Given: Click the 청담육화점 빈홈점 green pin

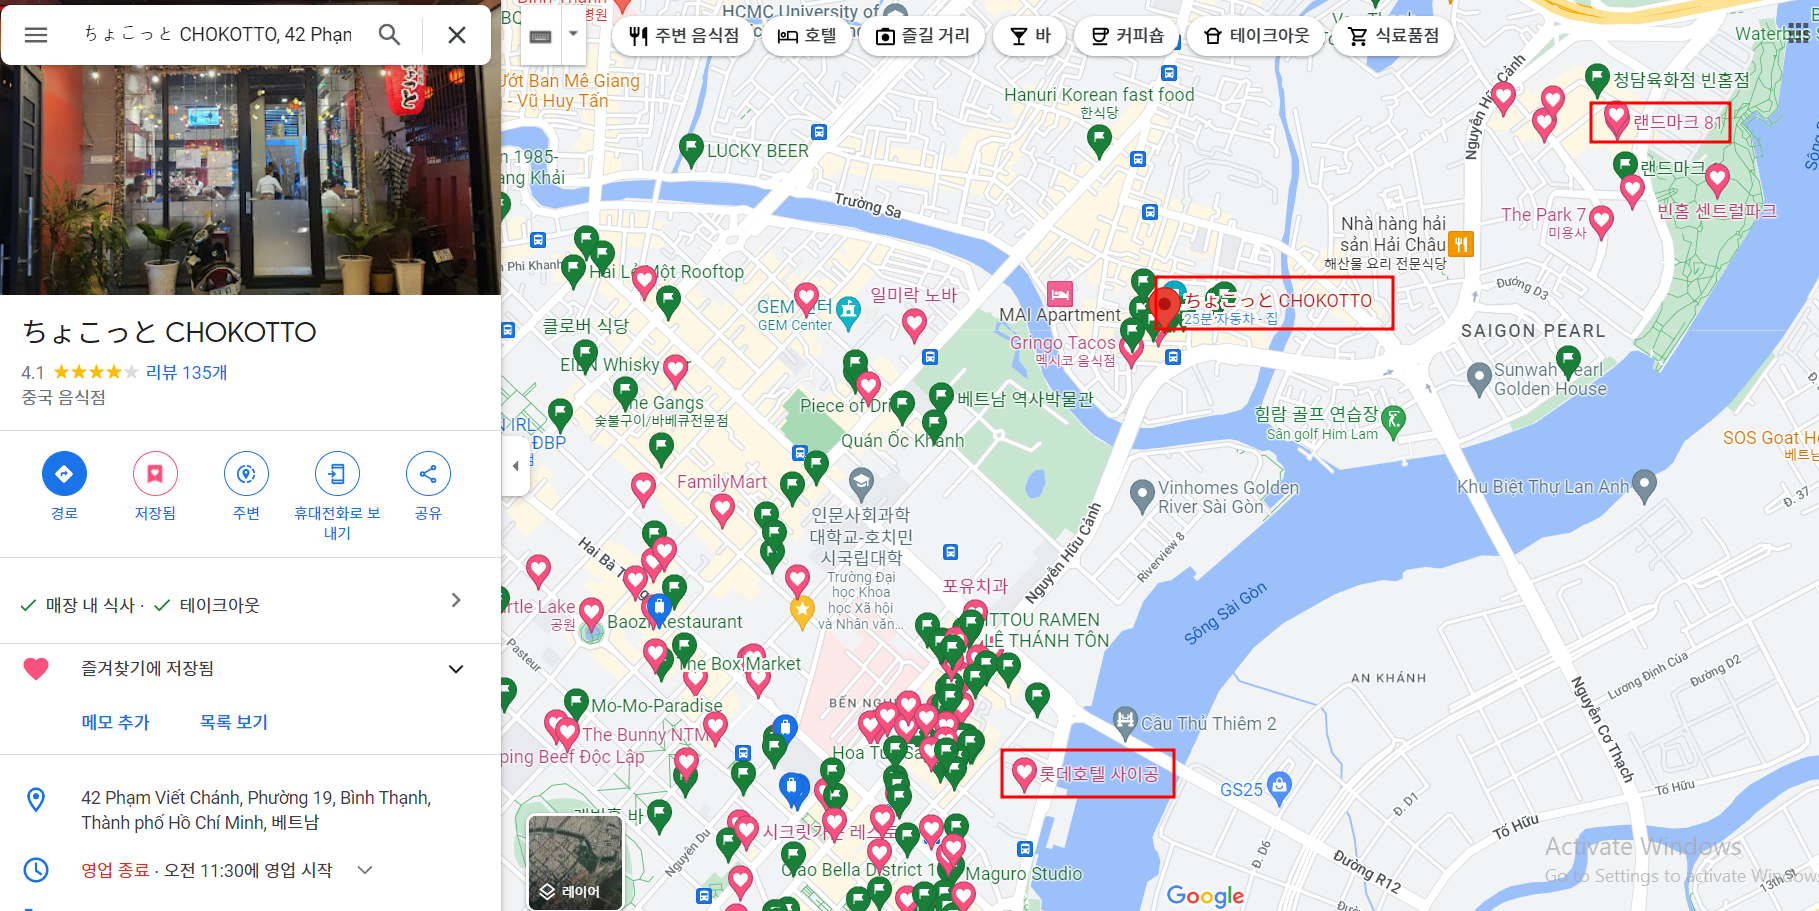Looking at the screenshot, I should click(1598, 80).
